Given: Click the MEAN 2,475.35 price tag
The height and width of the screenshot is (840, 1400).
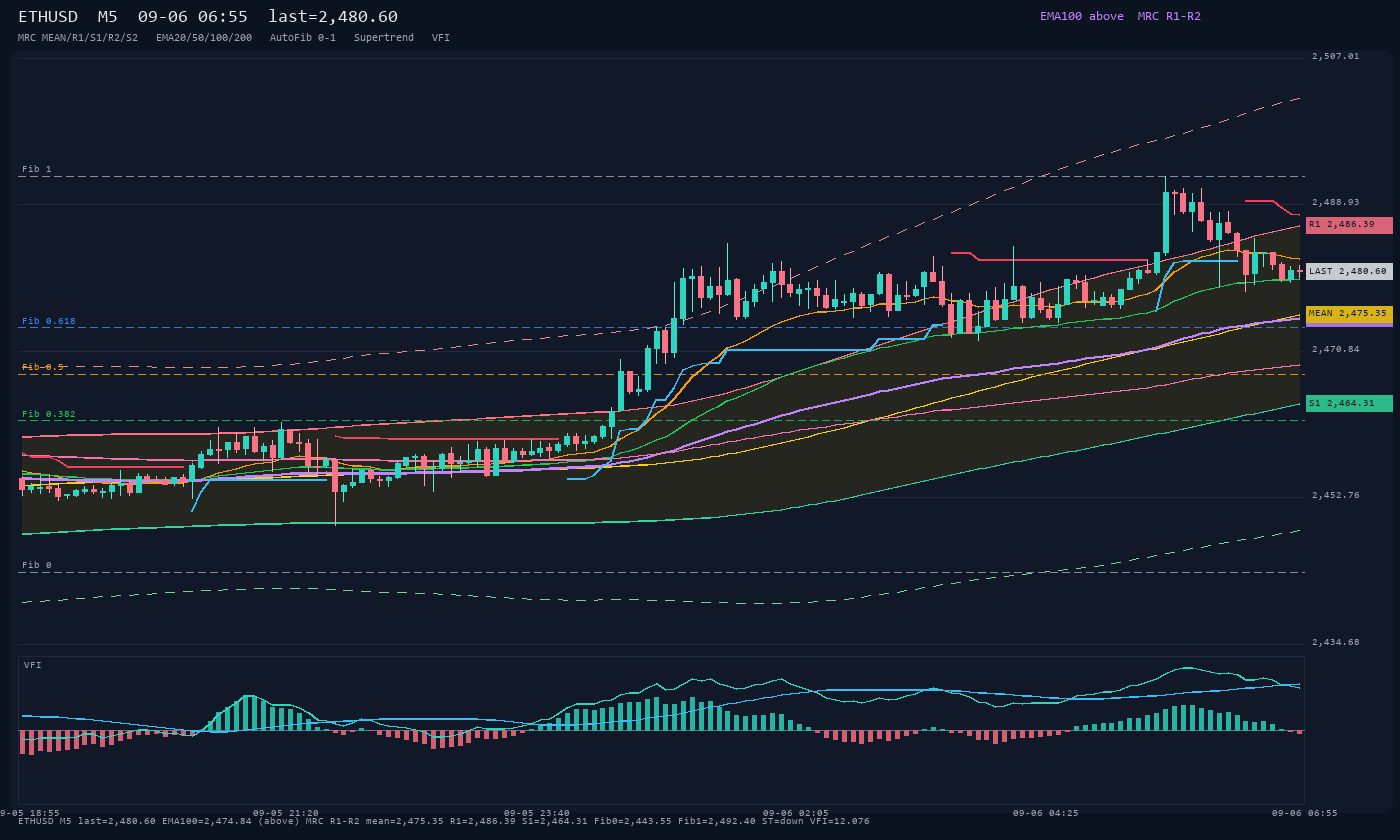Looking at the screenshot, I should (x=1349, y=313).
